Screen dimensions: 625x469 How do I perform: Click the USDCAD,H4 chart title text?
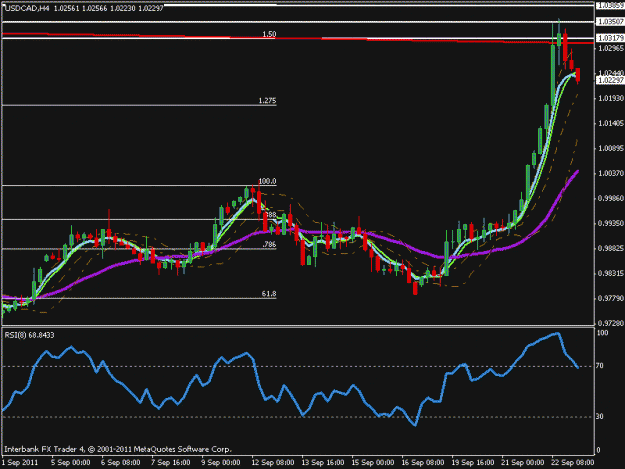27,8
